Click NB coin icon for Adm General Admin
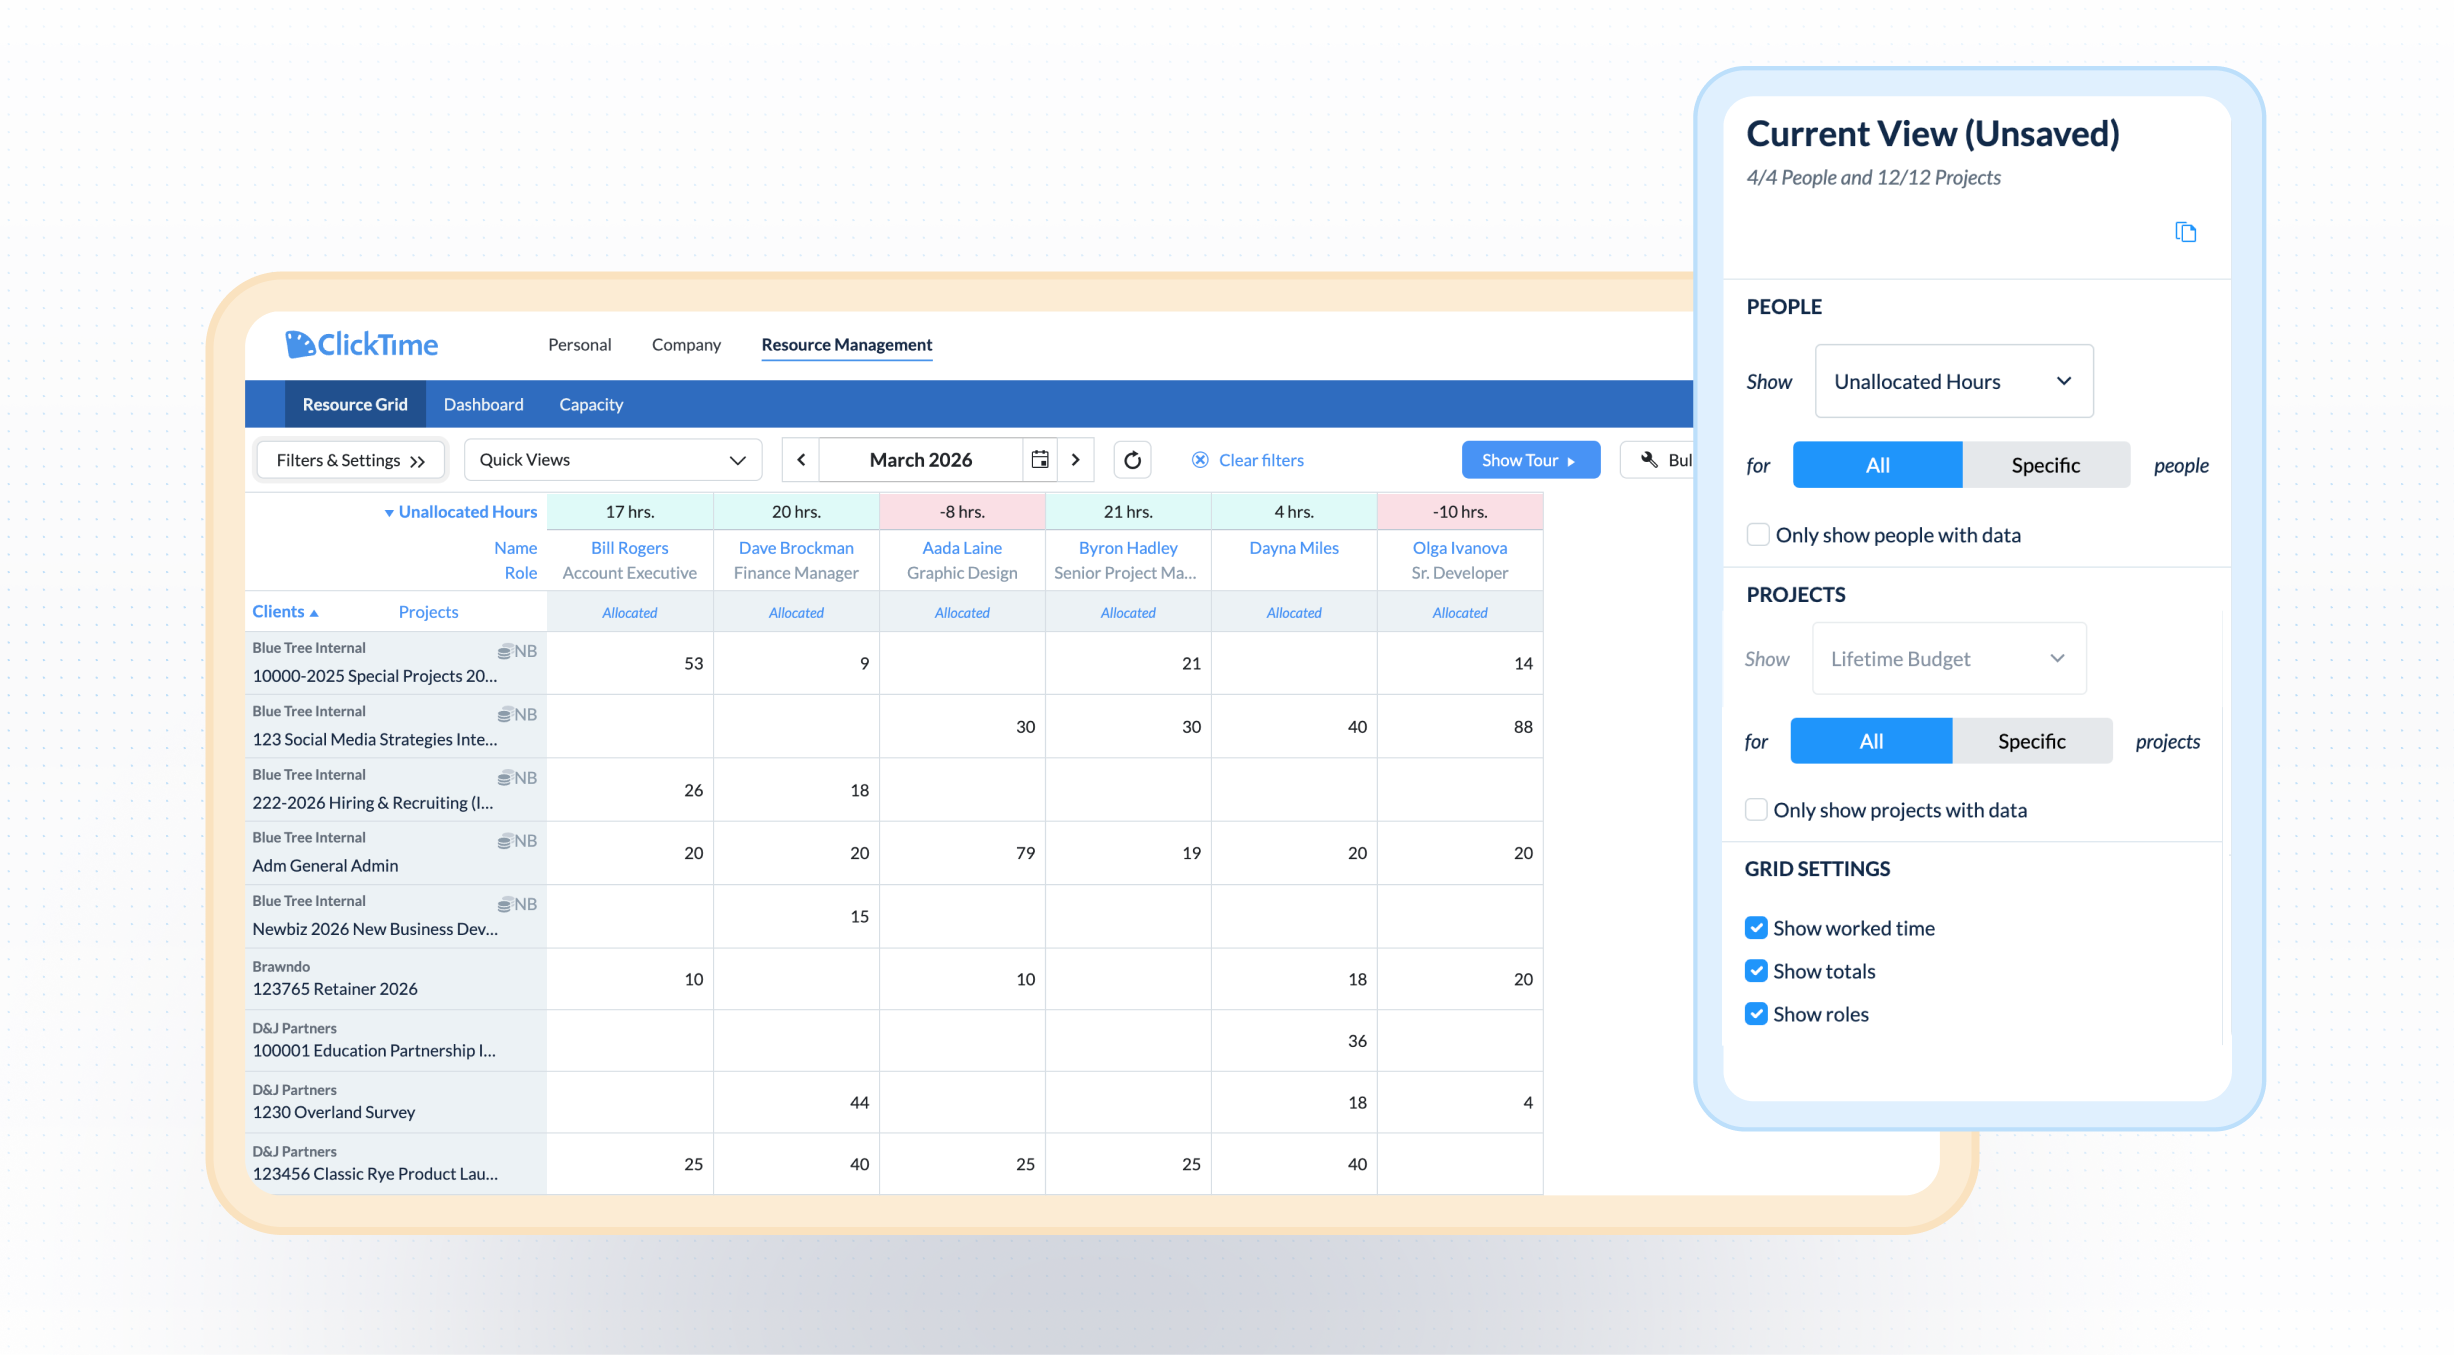Screen dimensions: 2454x1355 506,841
